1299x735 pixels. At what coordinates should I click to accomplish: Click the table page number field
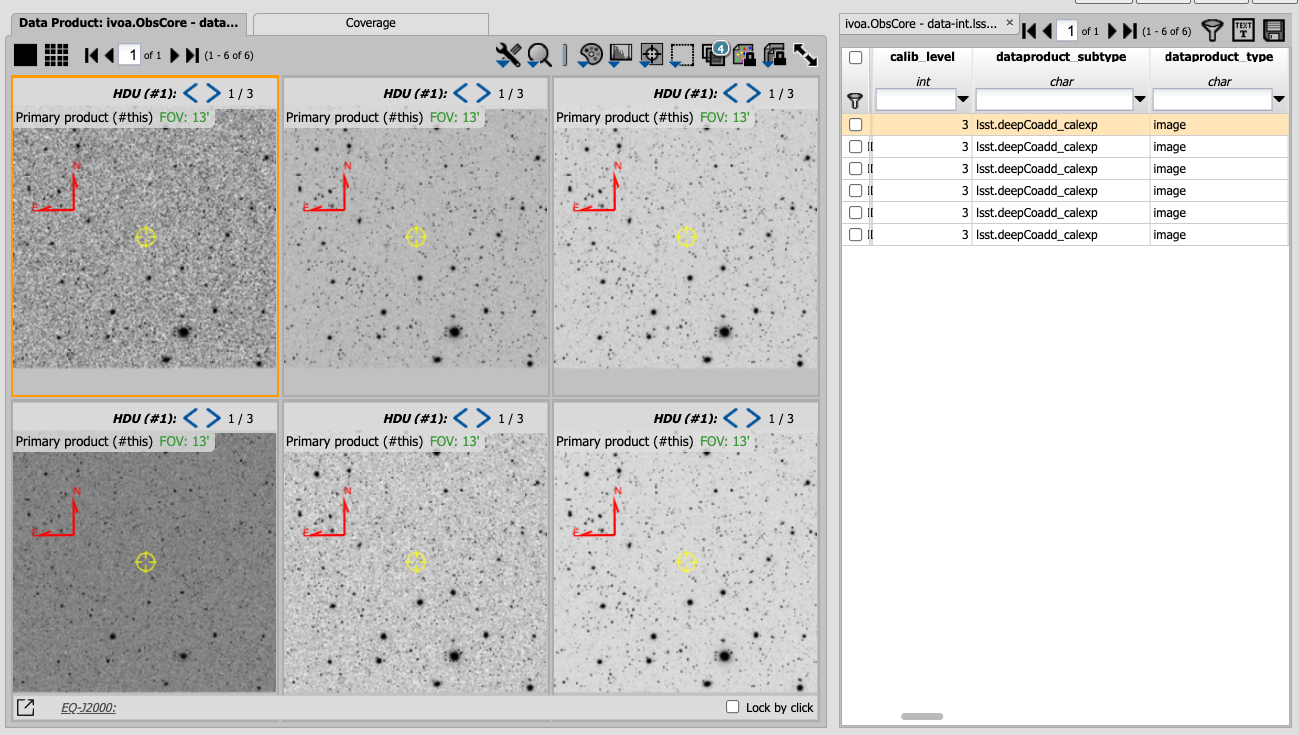coord(1067,30)
